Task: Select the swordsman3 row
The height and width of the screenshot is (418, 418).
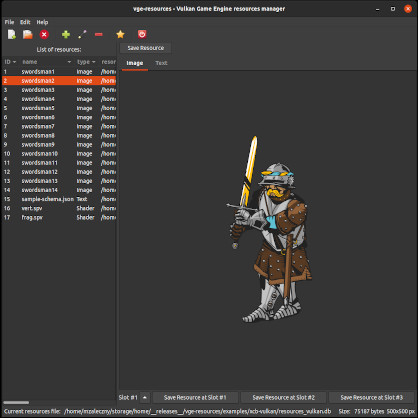Action: click(59, 90)
